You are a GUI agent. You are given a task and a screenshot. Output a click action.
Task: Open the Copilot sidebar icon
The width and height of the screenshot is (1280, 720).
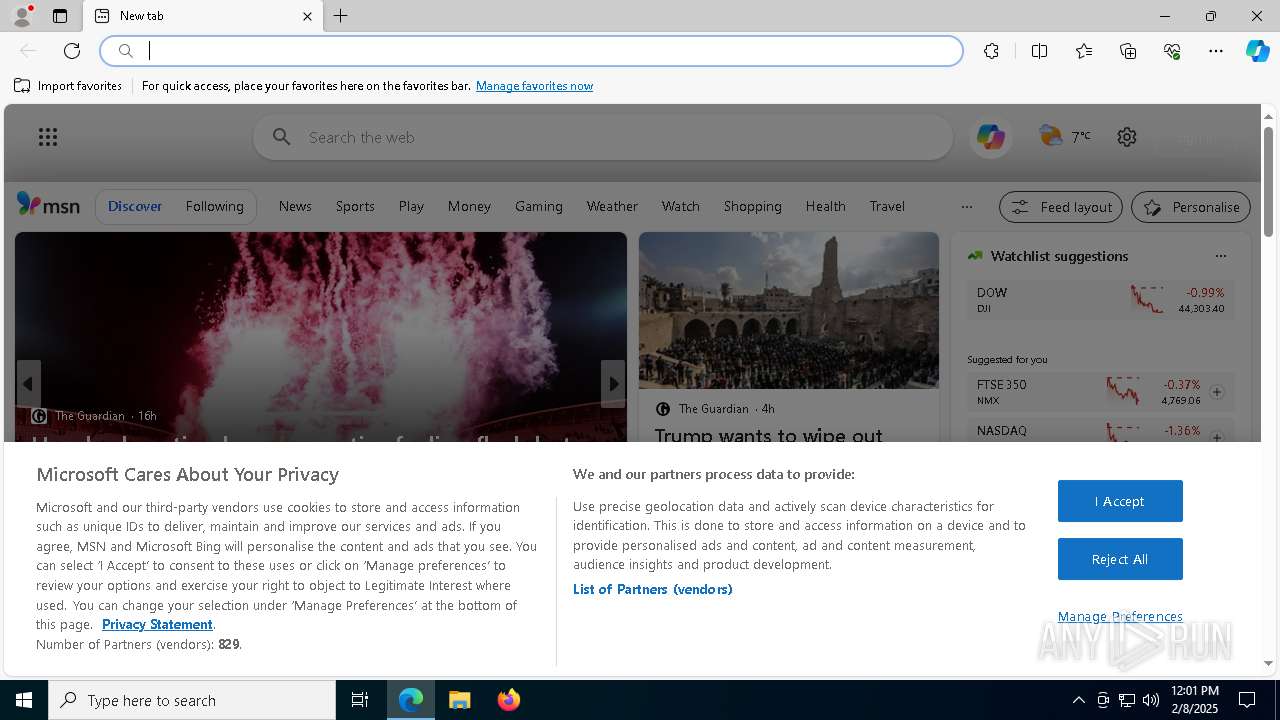(1257, 51)
